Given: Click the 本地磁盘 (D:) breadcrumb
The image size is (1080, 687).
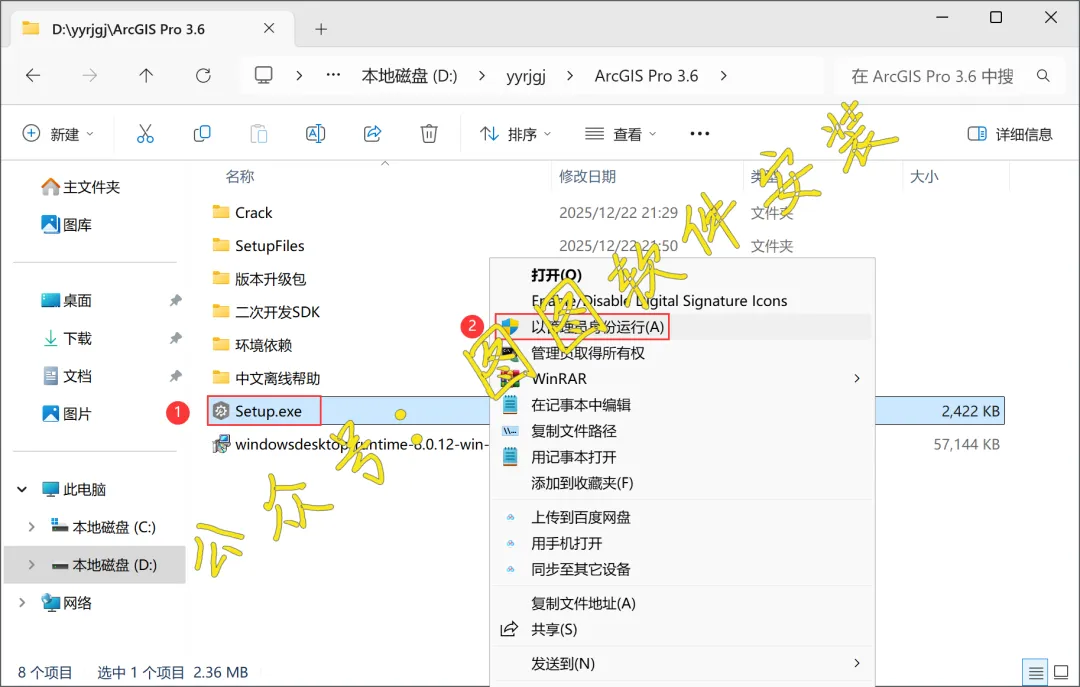Looking at the screenshot, I should (x=409, y=76).
